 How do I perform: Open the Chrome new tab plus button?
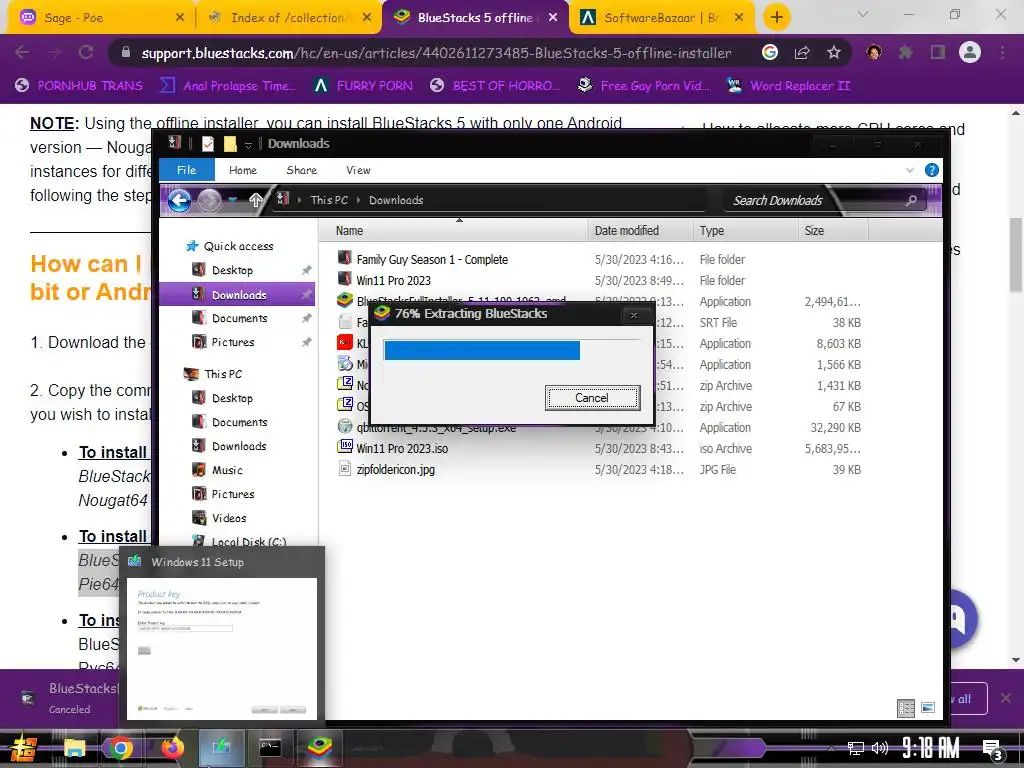coord(776,17)
